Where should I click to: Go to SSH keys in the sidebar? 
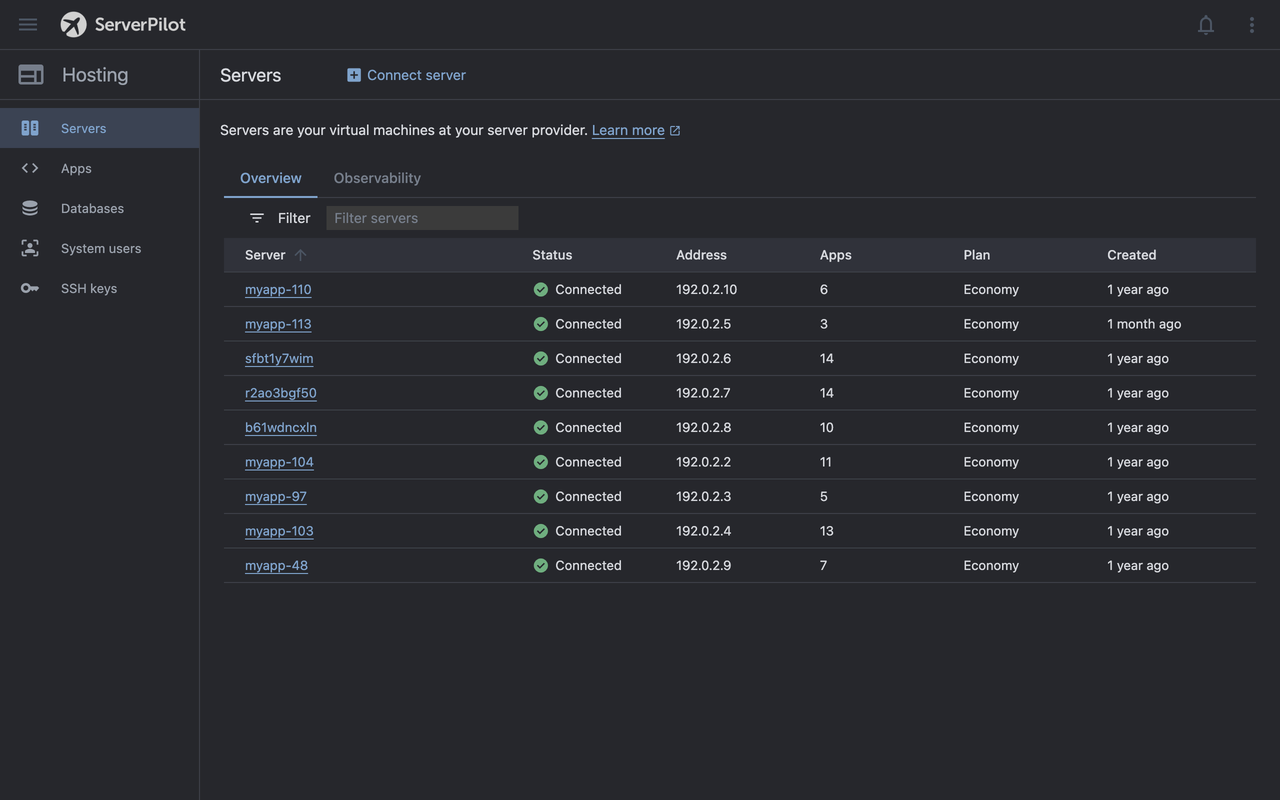point(99,288)
